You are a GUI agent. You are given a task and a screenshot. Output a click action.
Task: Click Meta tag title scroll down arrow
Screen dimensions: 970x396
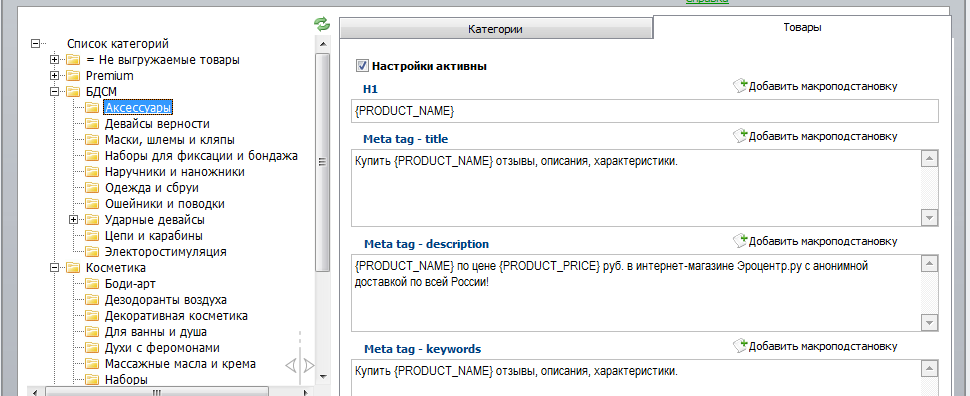click(930, 217)
